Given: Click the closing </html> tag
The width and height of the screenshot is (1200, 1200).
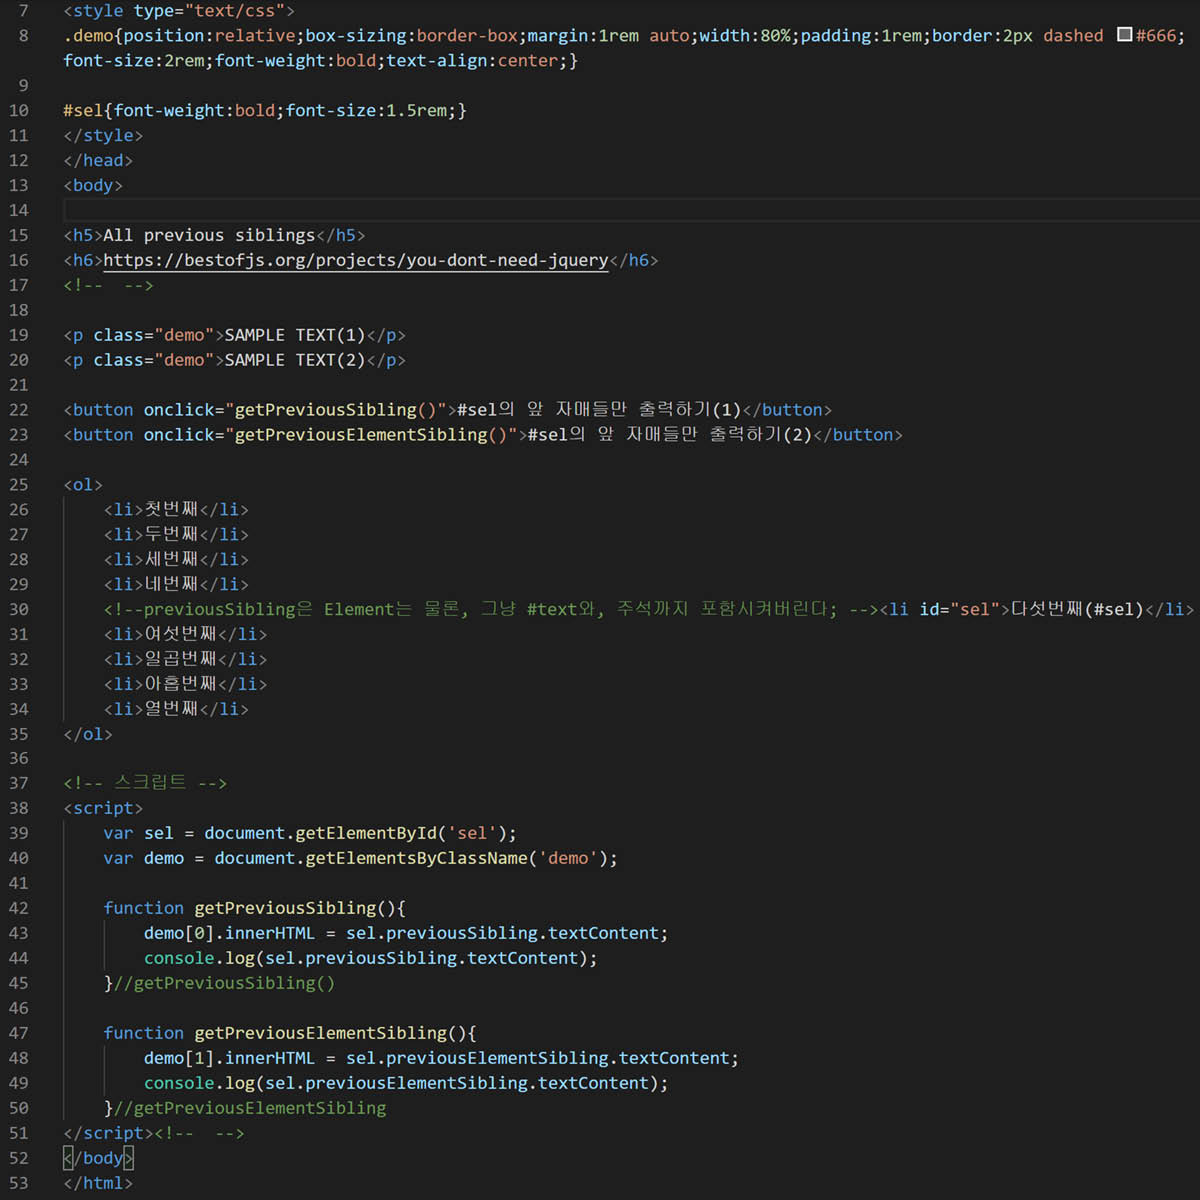Looking at the screenshot, I should pyautogui.click(x=98, y=1183).
